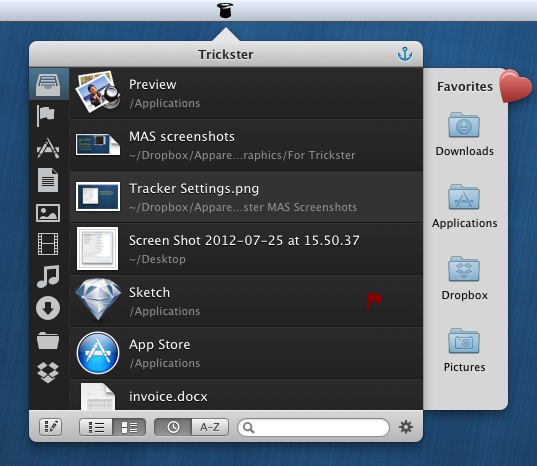
Task: Click the Pictures label in Favorites
Action: click(464, 367)
